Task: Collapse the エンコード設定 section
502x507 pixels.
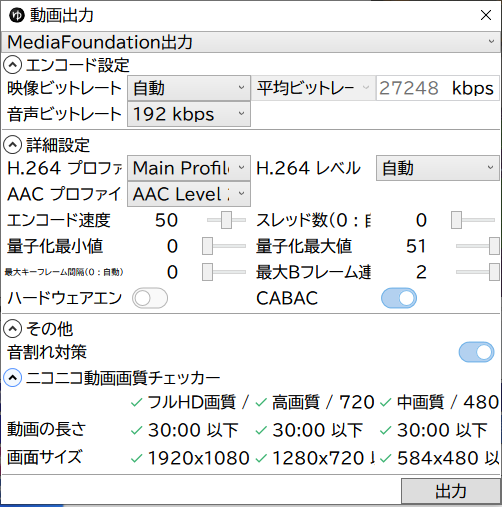Action: point(13,65)
